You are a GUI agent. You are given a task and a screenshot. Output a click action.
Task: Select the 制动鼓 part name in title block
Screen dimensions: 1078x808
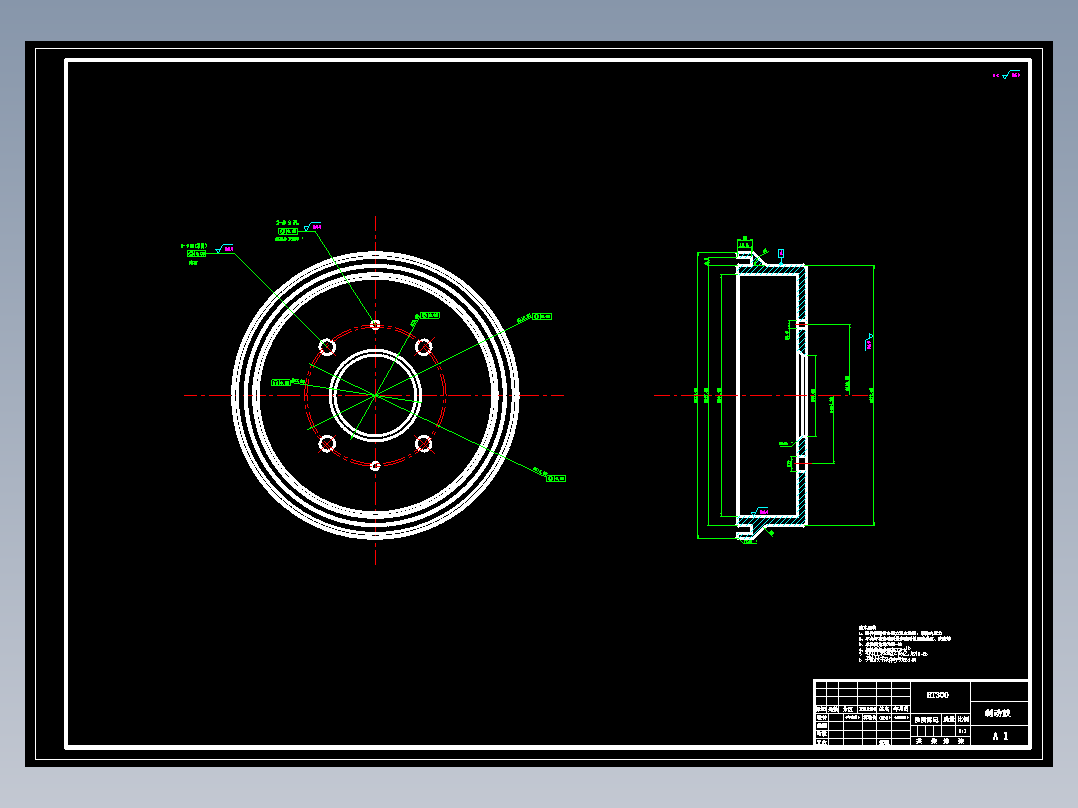pyautogui.click(x=997, y=713)
